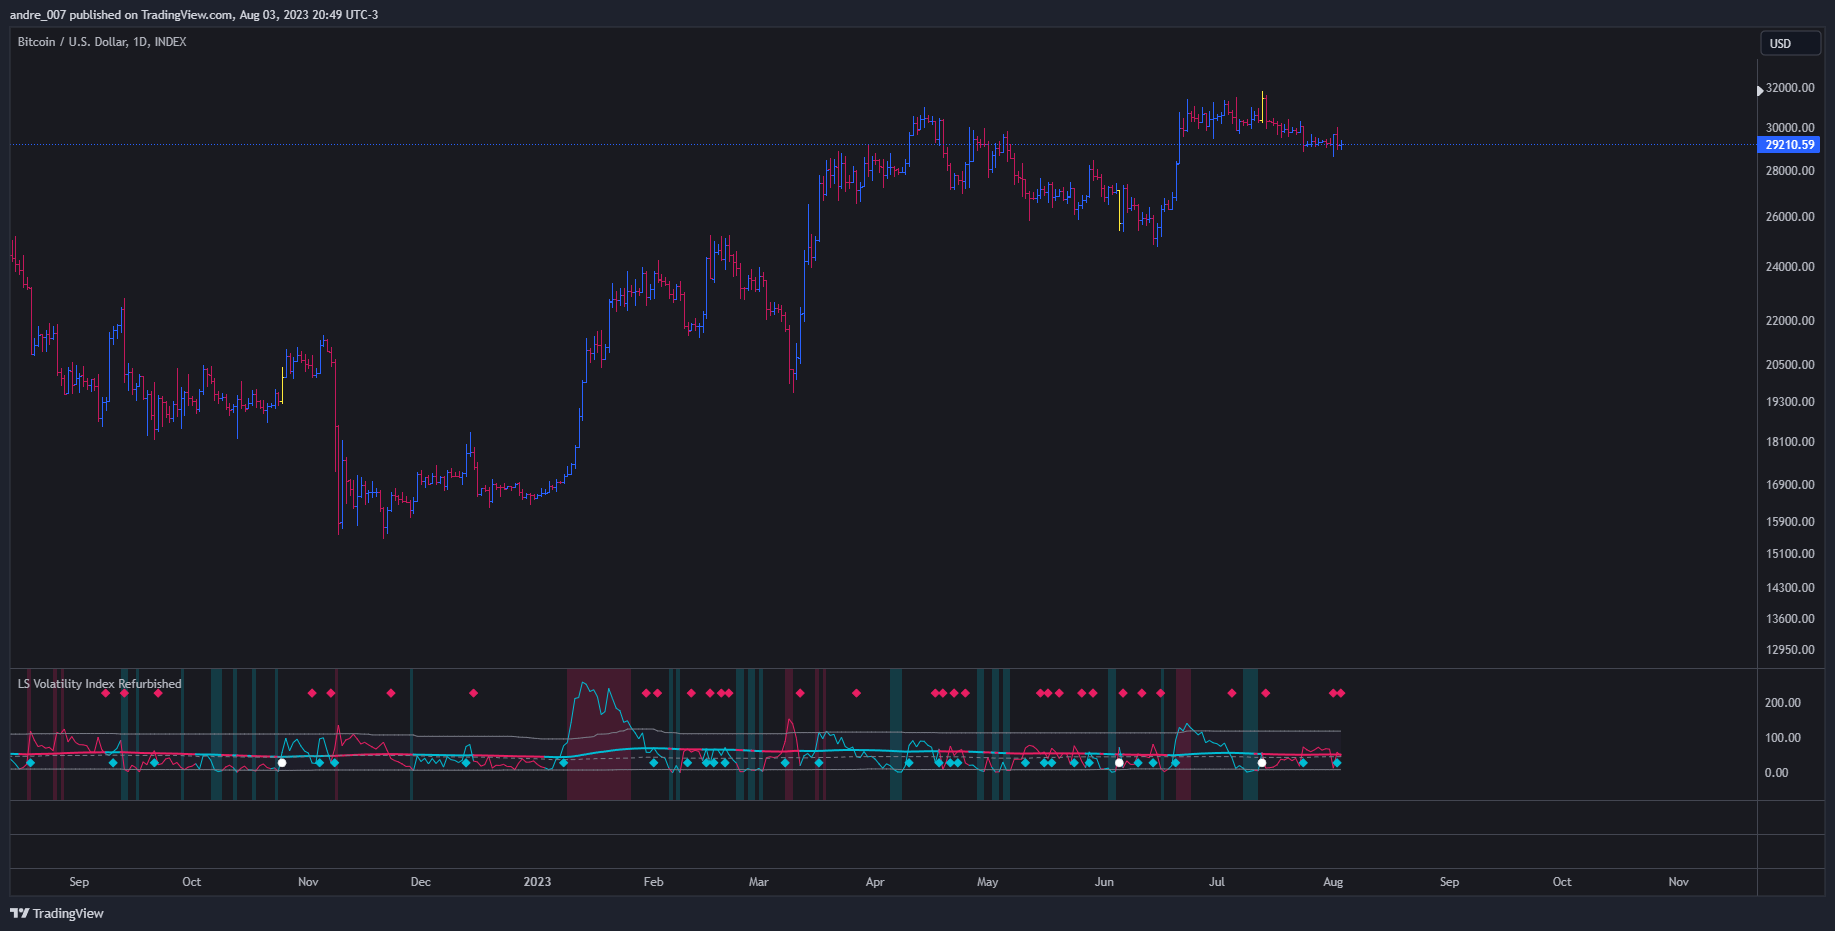Viewport: 1835px width, 931px height.
Task: Click the Mar label on time axis
Action: 759,882
